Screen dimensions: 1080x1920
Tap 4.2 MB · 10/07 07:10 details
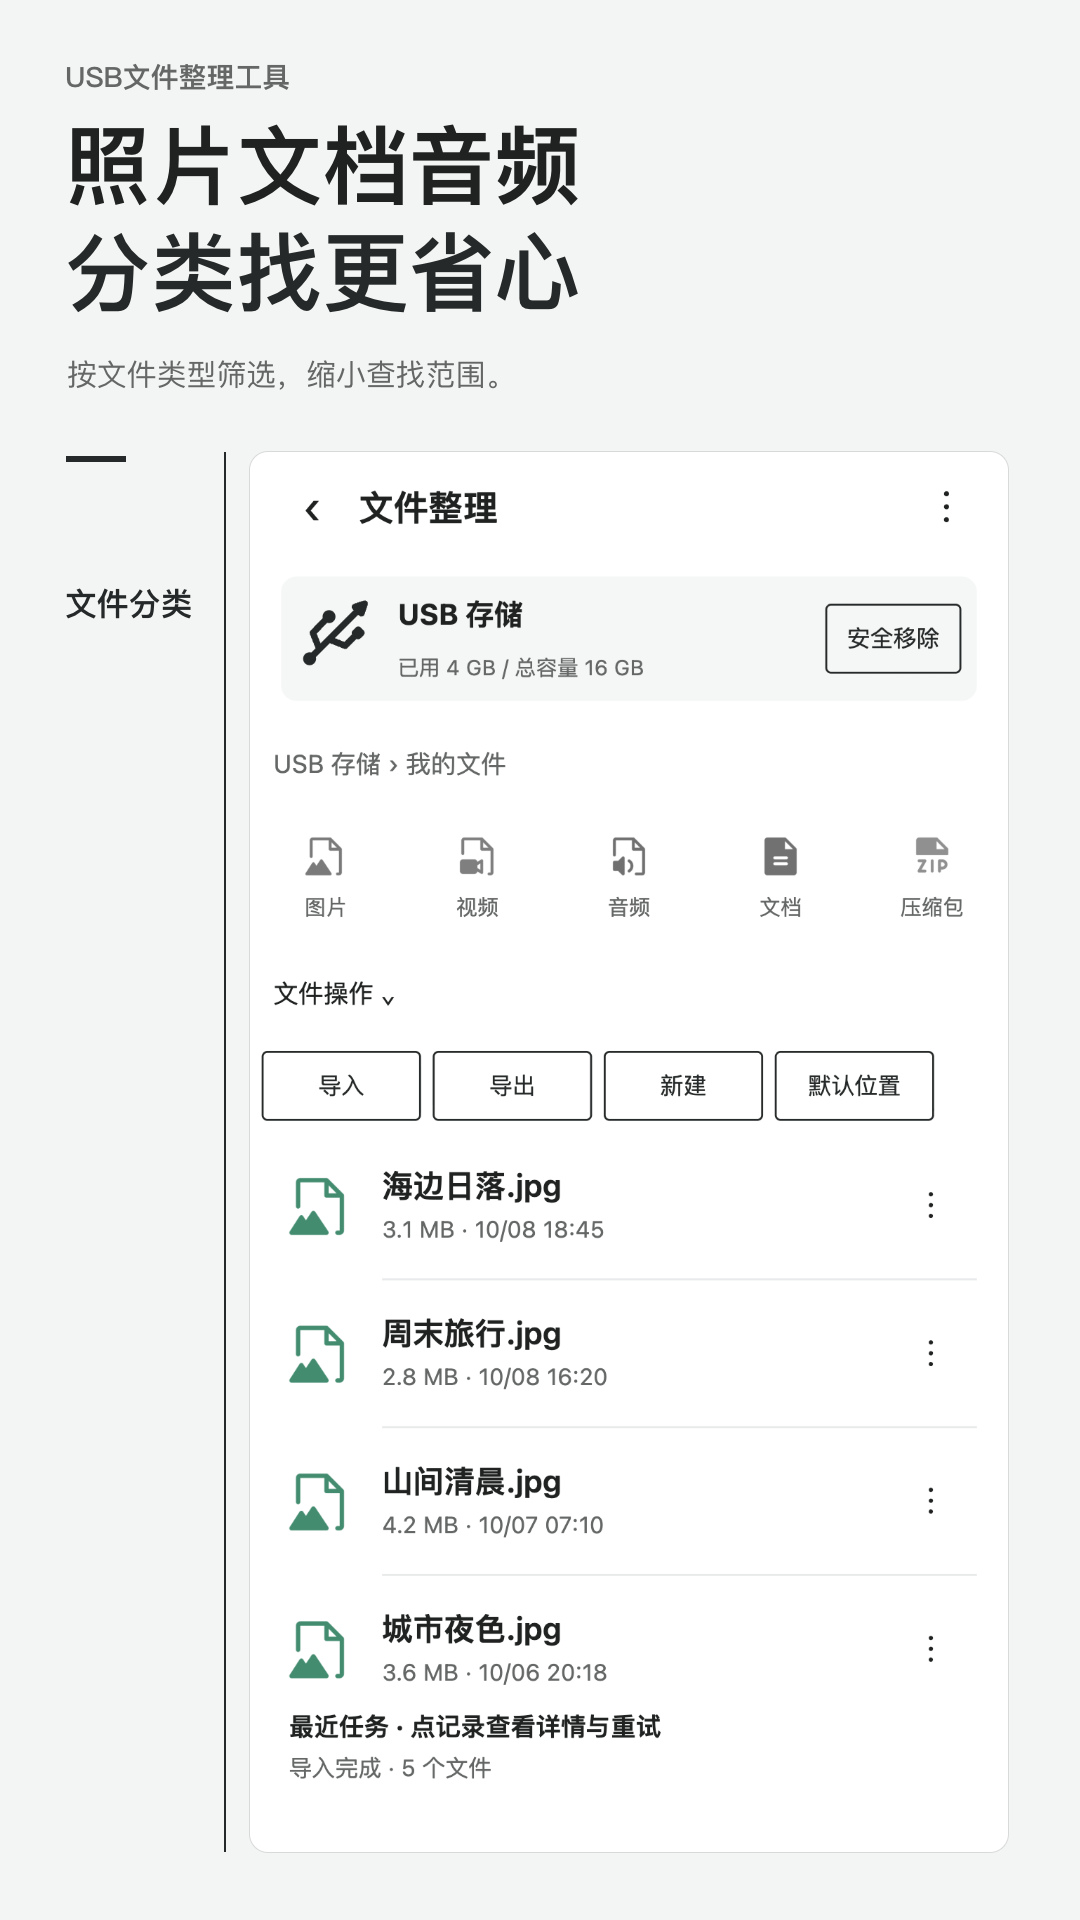point(493,1525)
